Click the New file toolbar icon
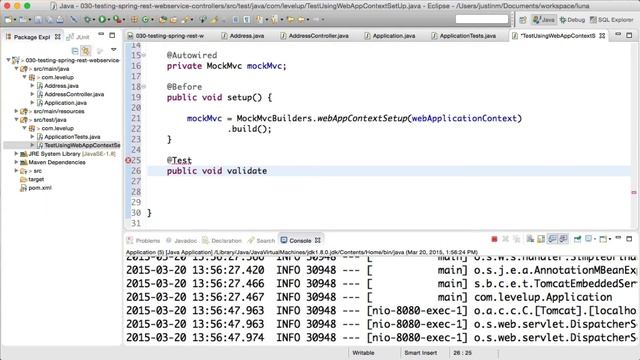Screen dimensions: 640x360 (x=8, y=20)
